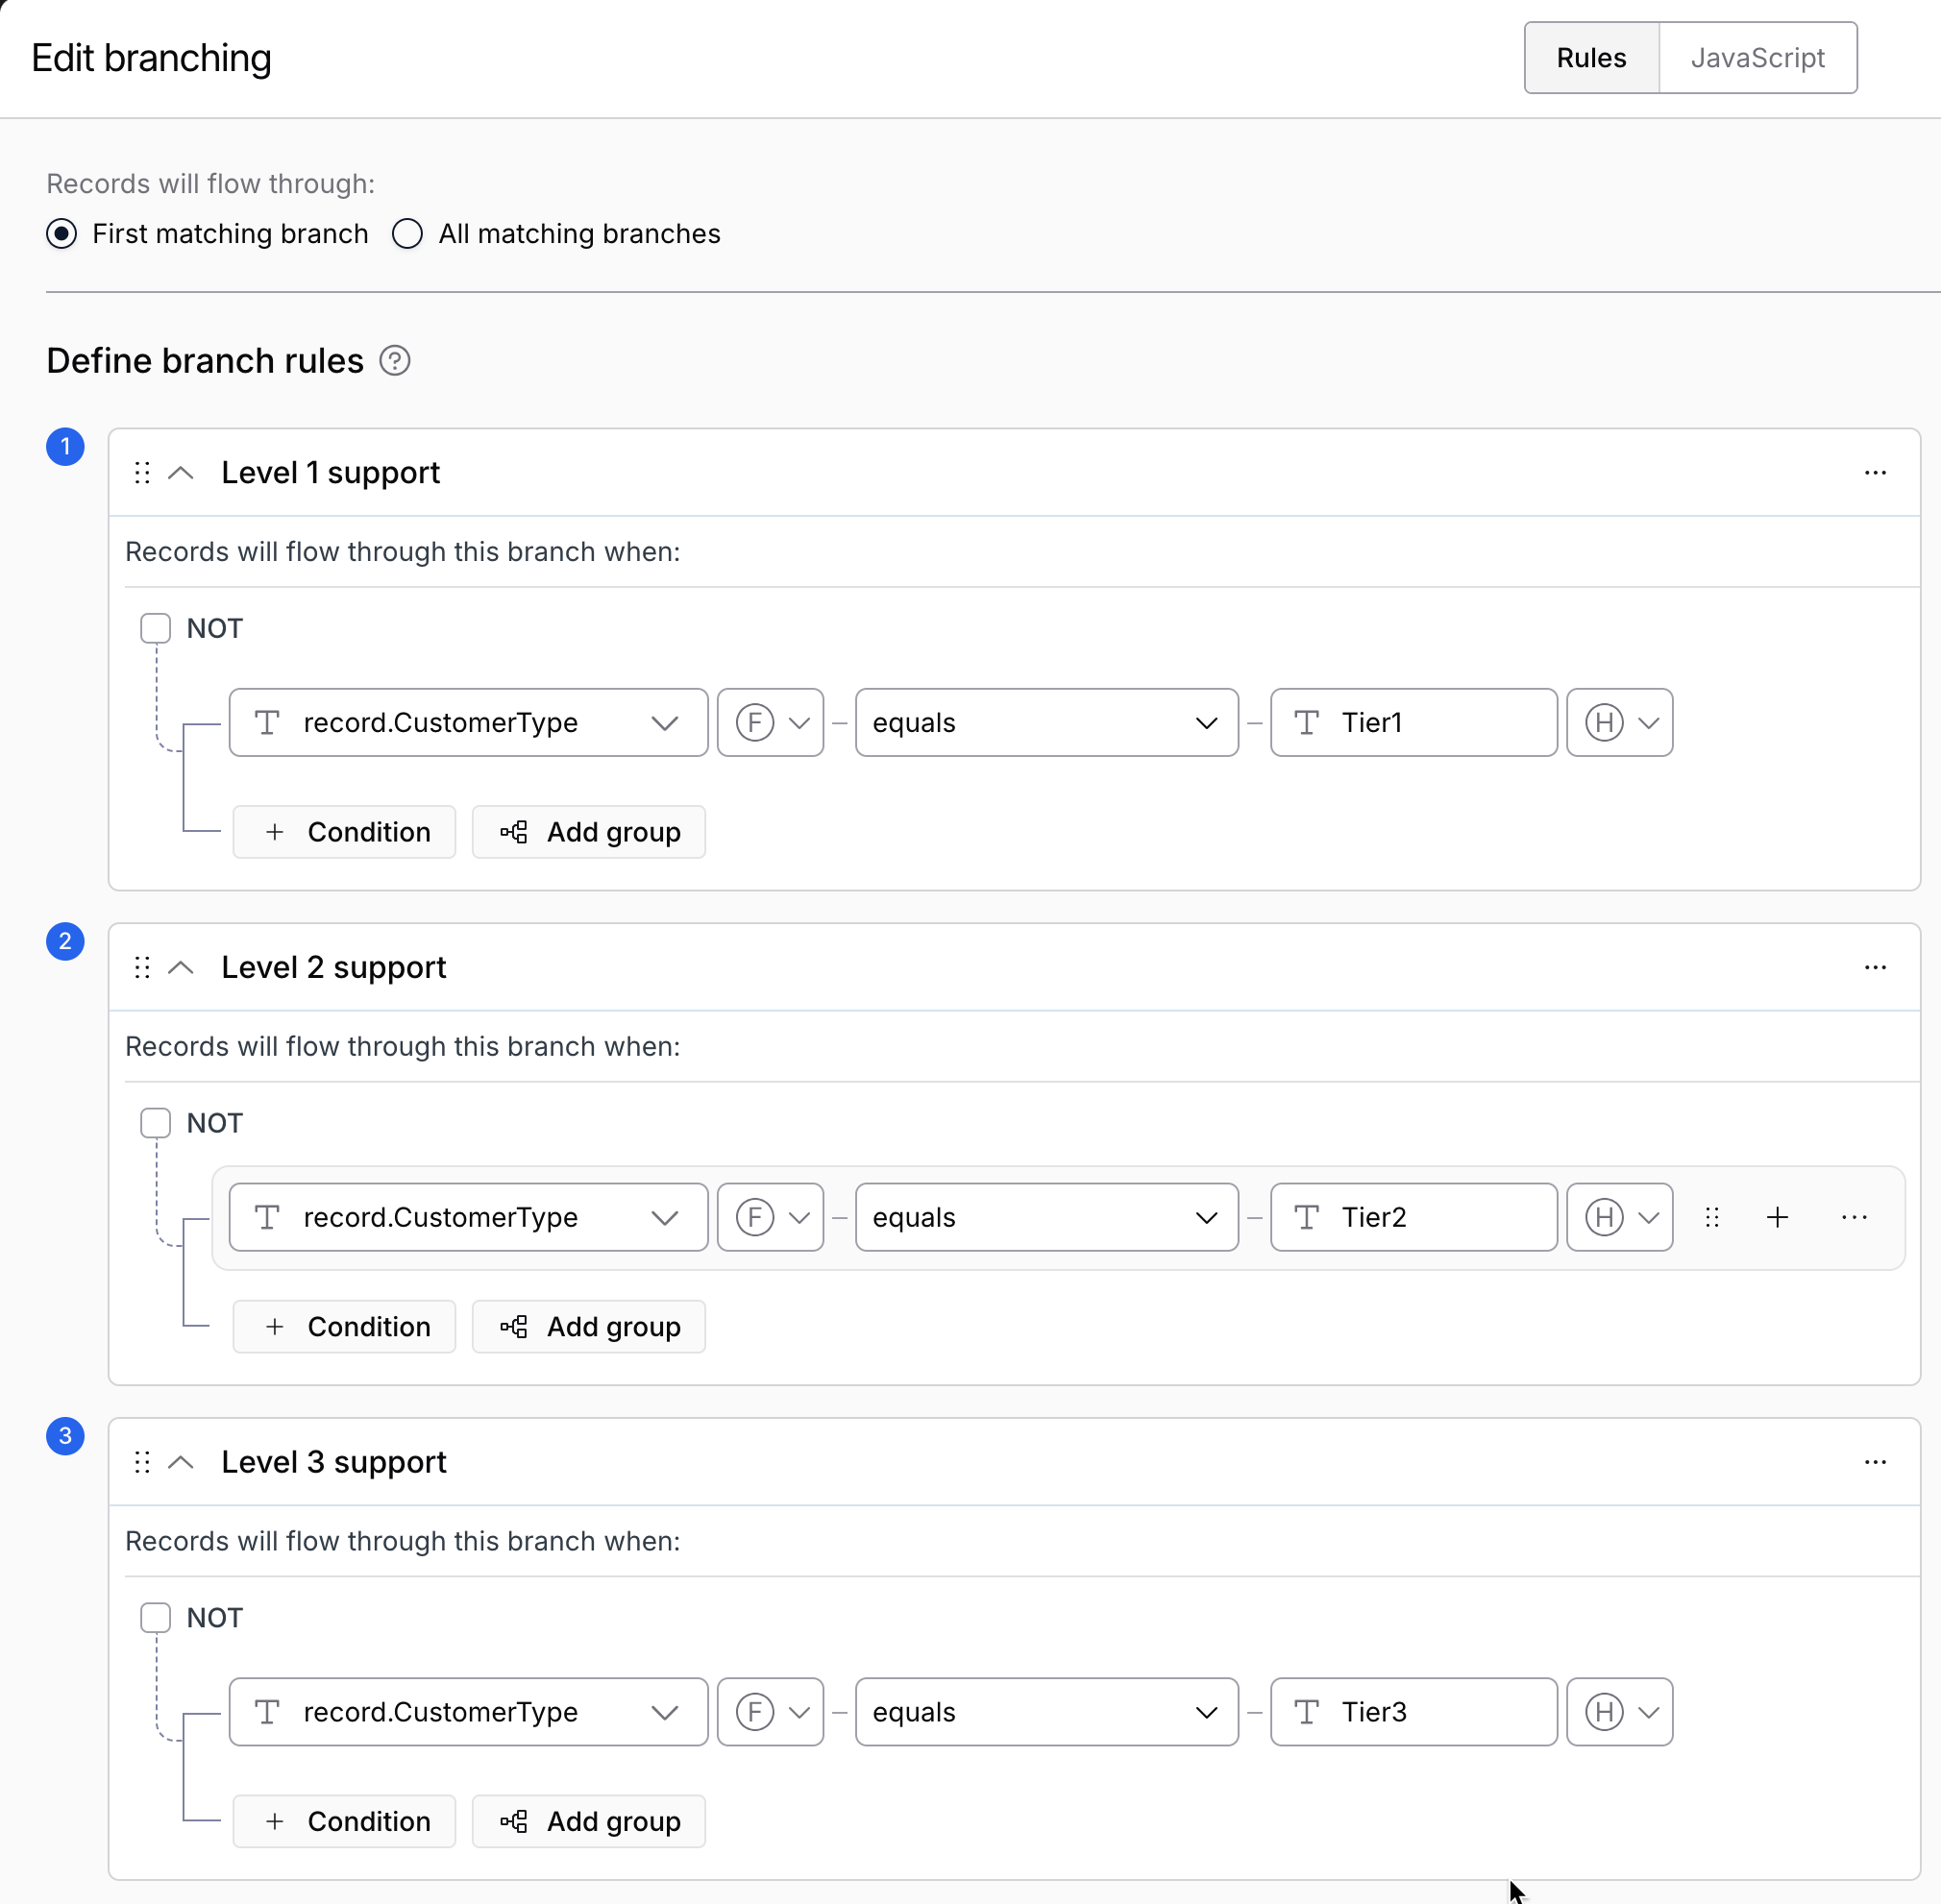Check NOT box in Level 2 support
1941x1904 pixels.
(x=156, y=1124)
